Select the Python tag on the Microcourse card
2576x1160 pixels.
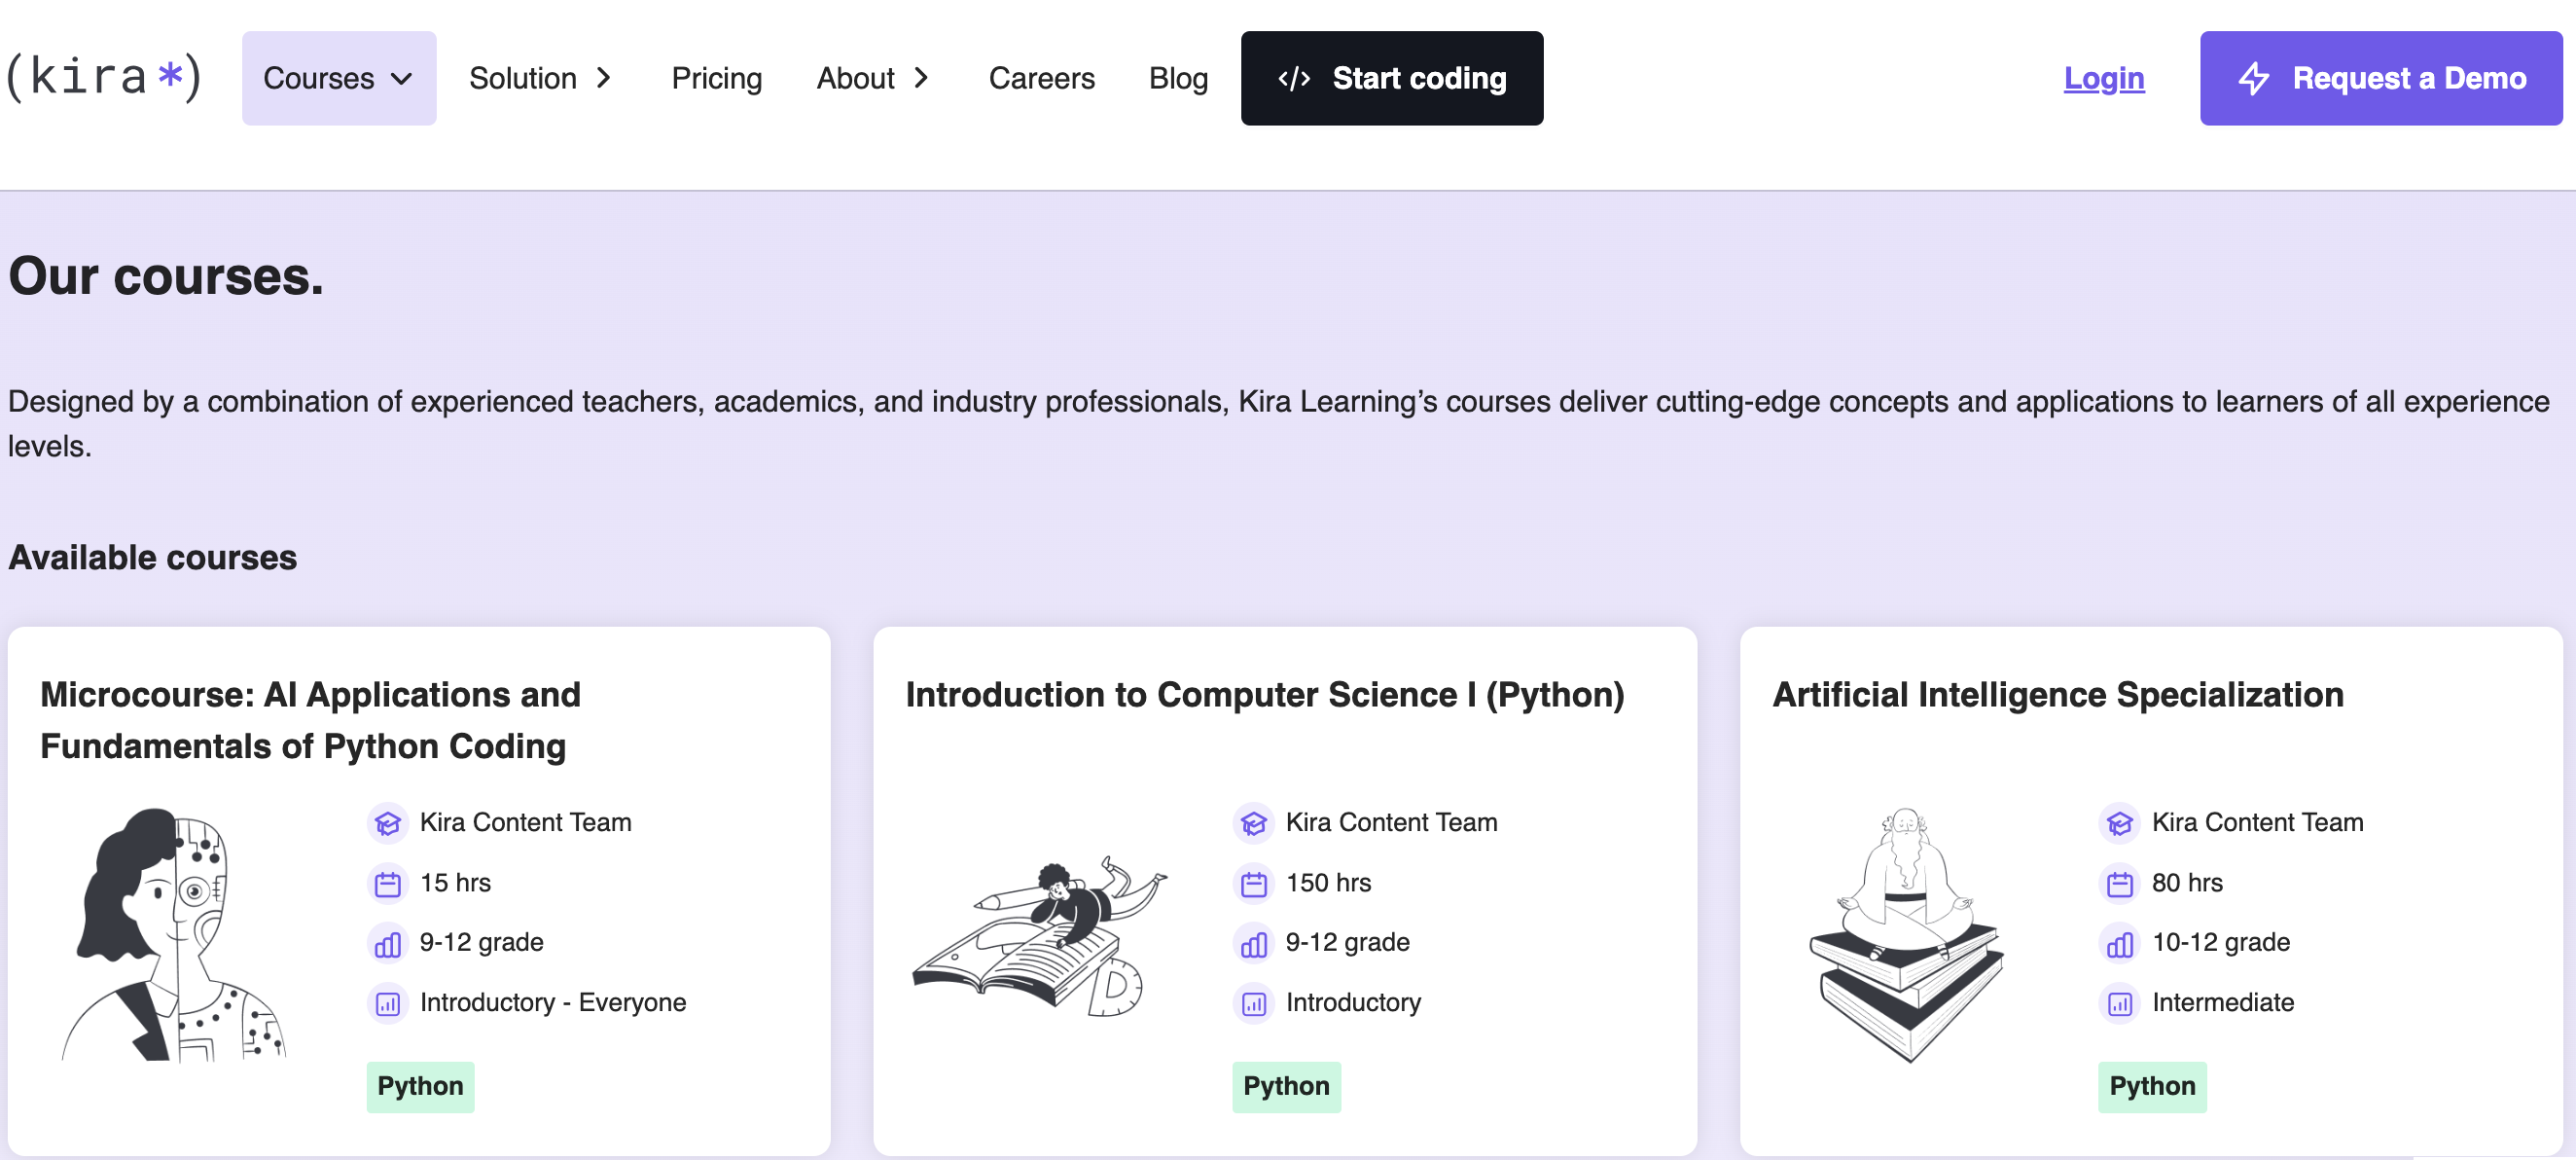pyautogui.click(x=420, y=1086)
